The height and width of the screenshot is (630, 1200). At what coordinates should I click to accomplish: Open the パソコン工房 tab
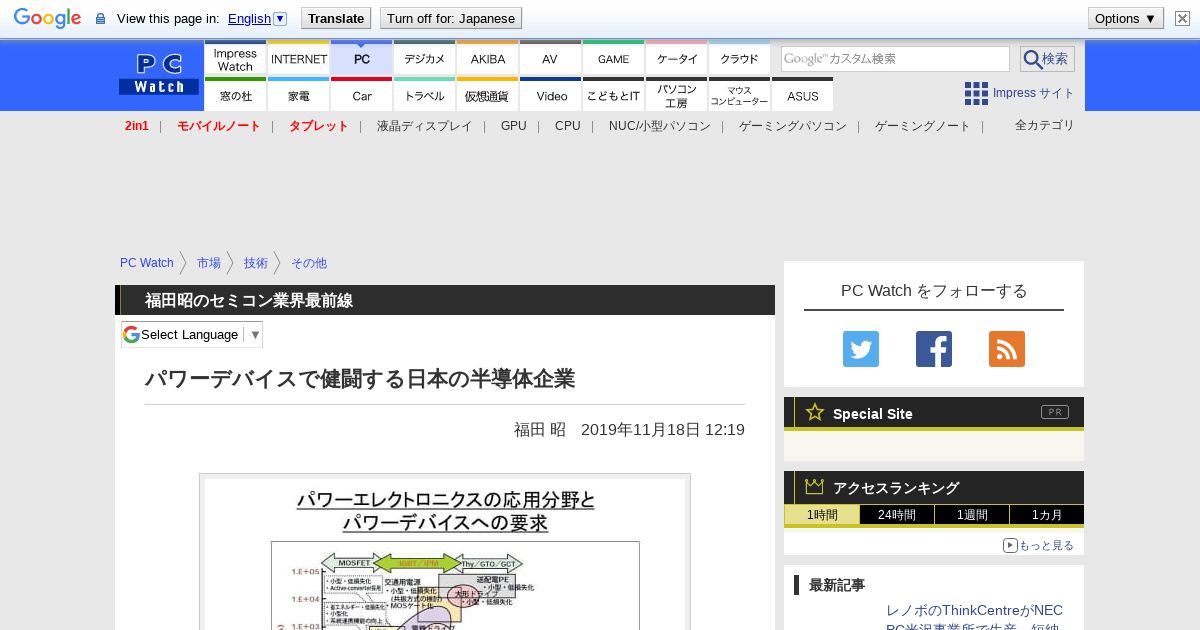pyautogui.click(x=677, y=94)
